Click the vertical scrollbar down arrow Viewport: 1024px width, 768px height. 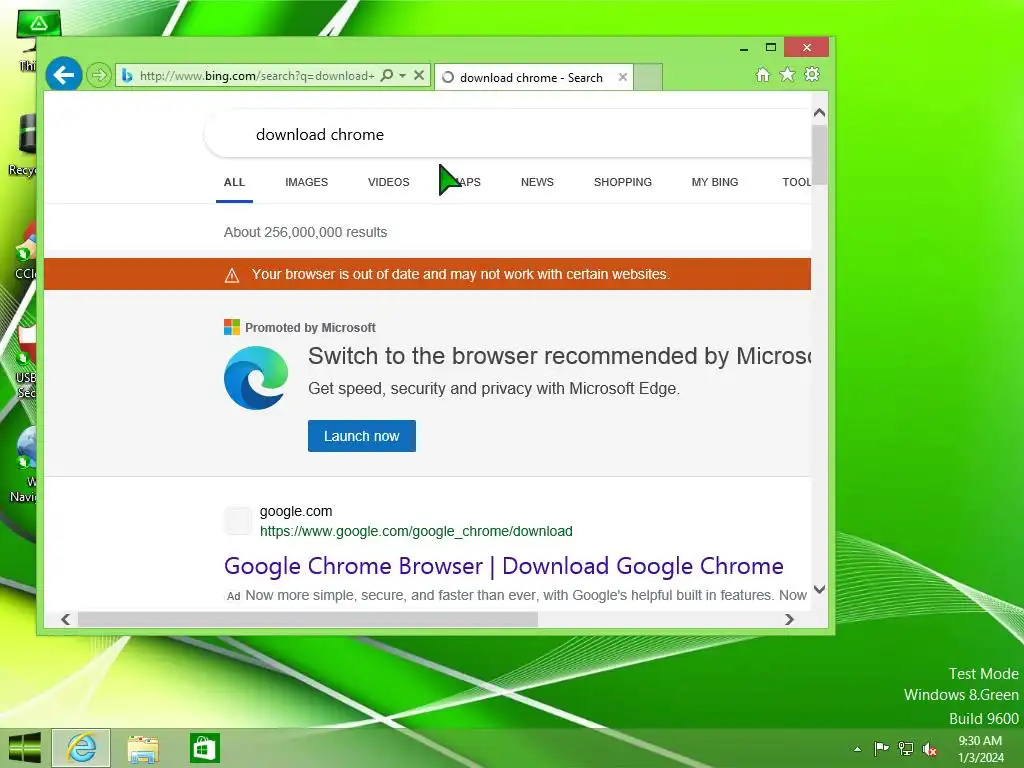point(820,590)
